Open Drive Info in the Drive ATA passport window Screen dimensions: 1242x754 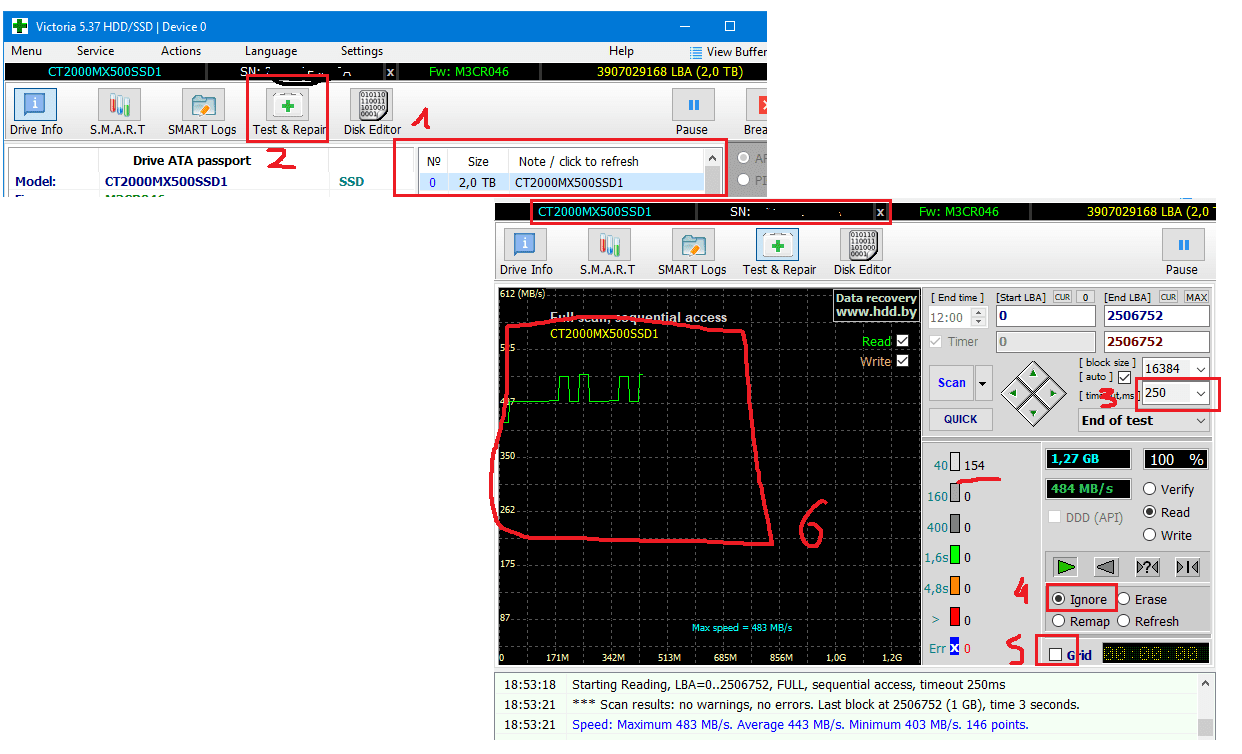36,112
